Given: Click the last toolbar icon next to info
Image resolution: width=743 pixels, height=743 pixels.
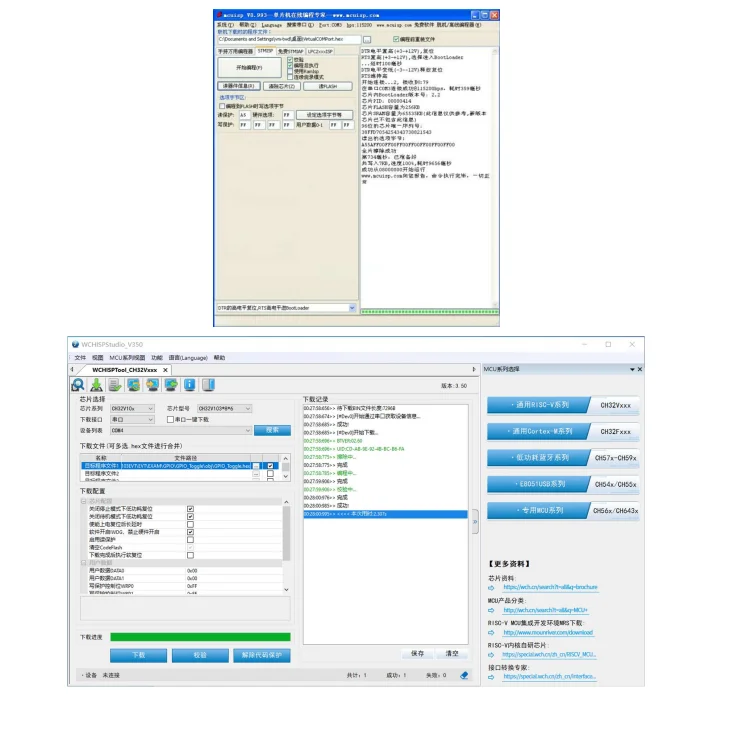Looking at the screenshot, I should (x=208, y=385).
